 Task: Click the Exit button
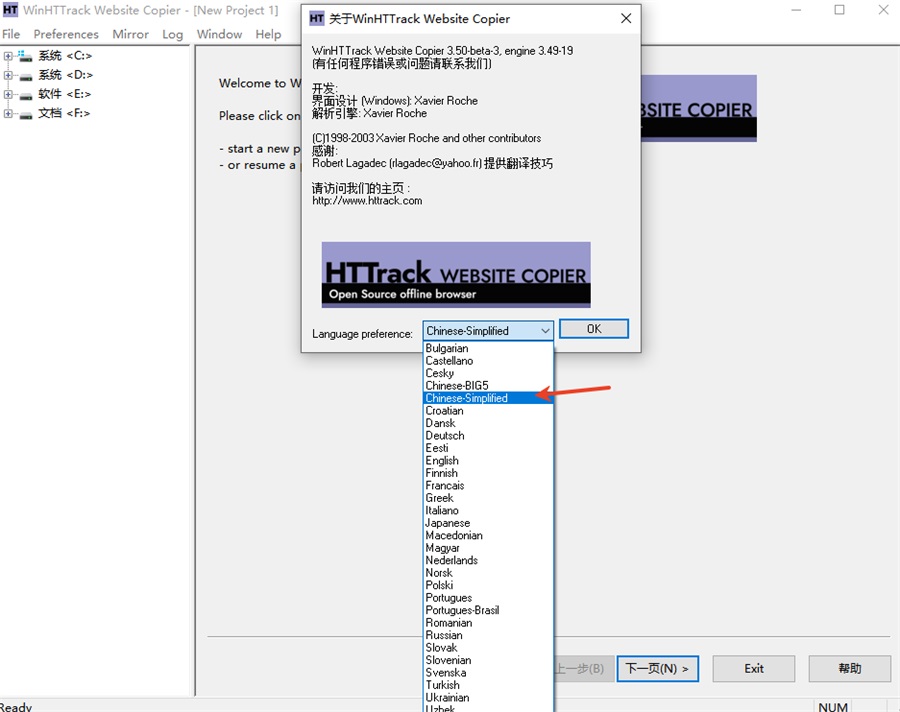[754, 668]
